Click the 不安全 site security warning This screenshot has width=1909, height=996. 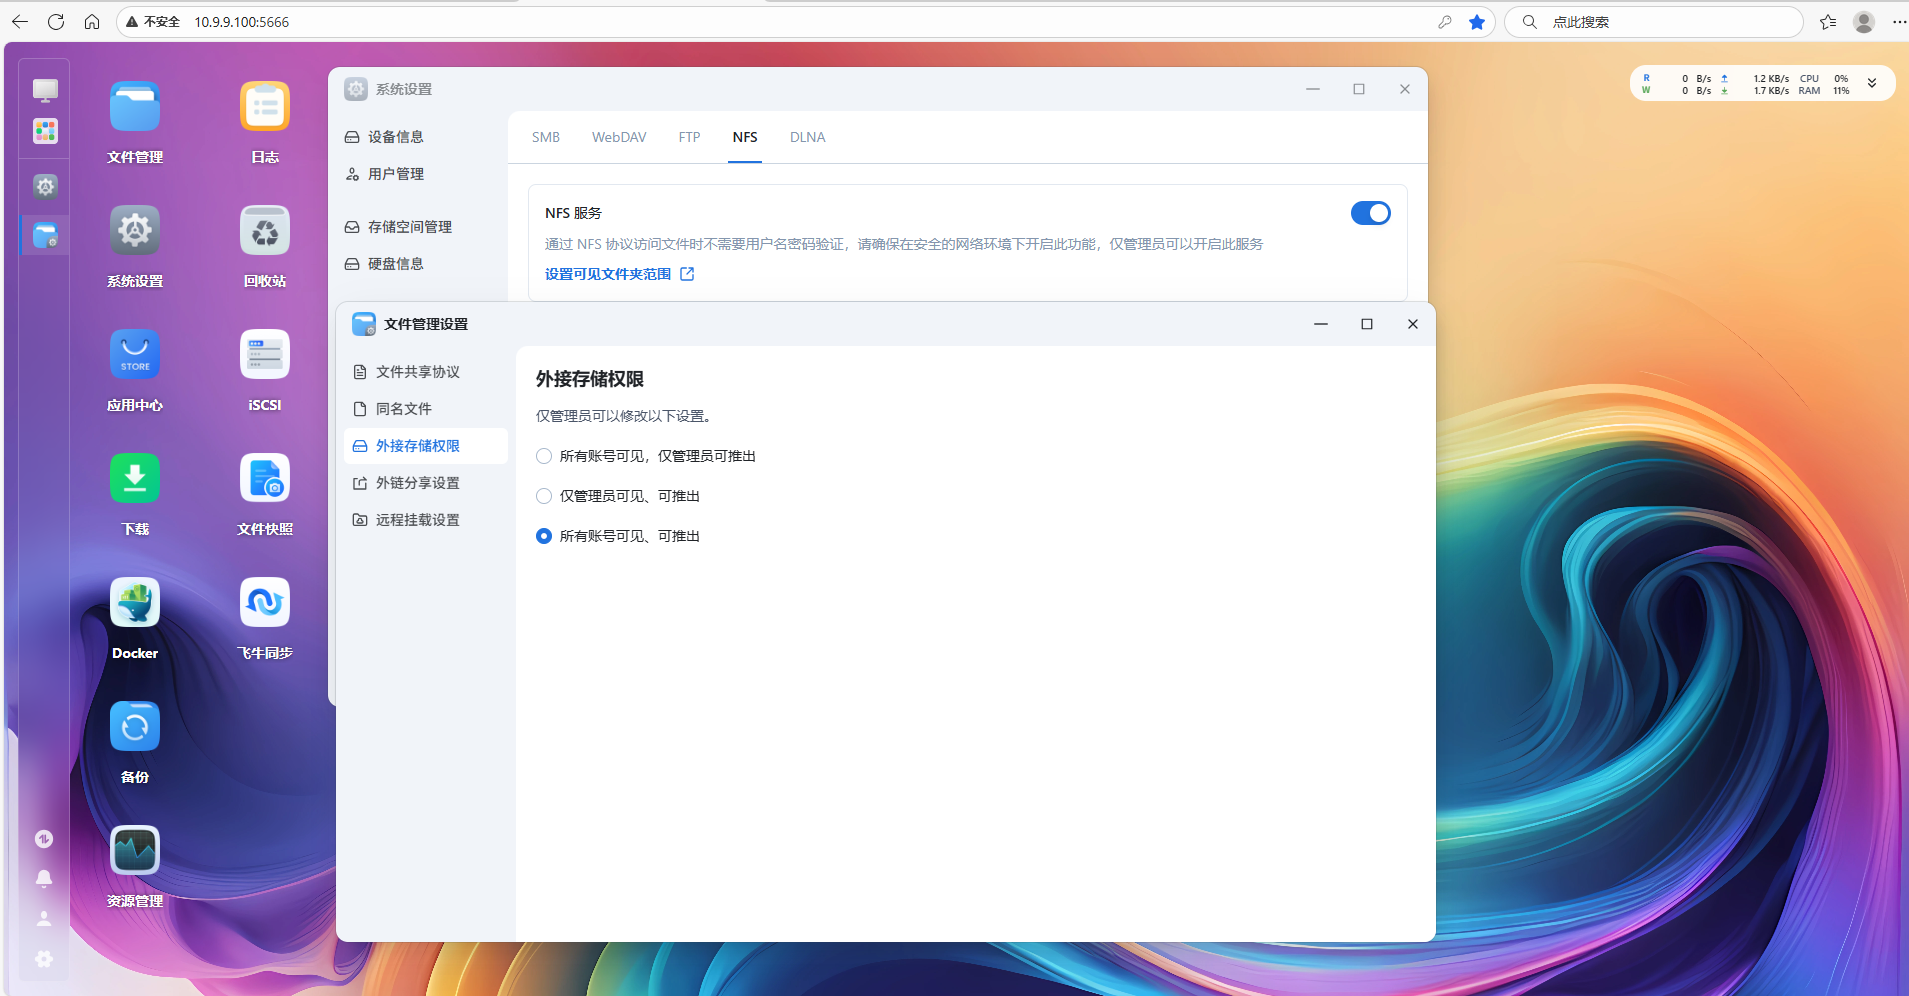coord(153,22)
